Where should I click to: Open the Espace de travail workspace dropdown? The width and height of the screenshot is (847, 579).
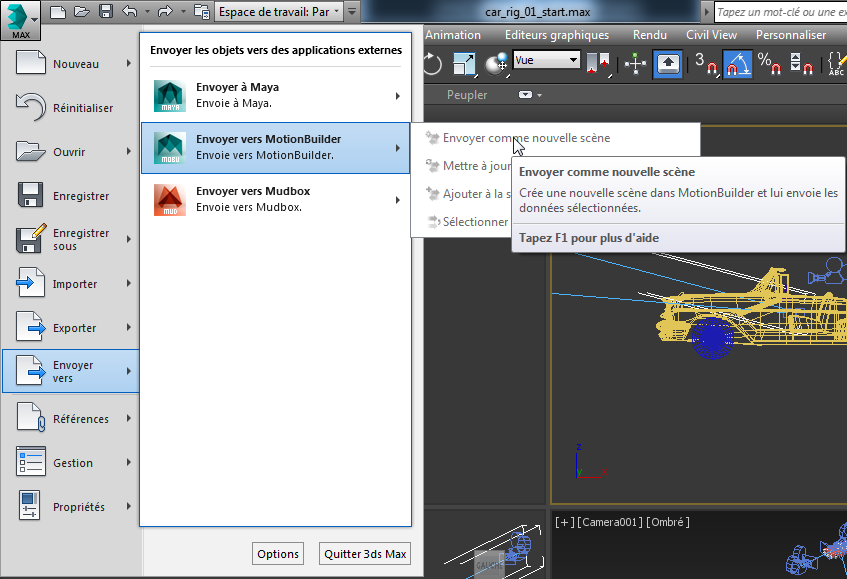click(279, 11)
